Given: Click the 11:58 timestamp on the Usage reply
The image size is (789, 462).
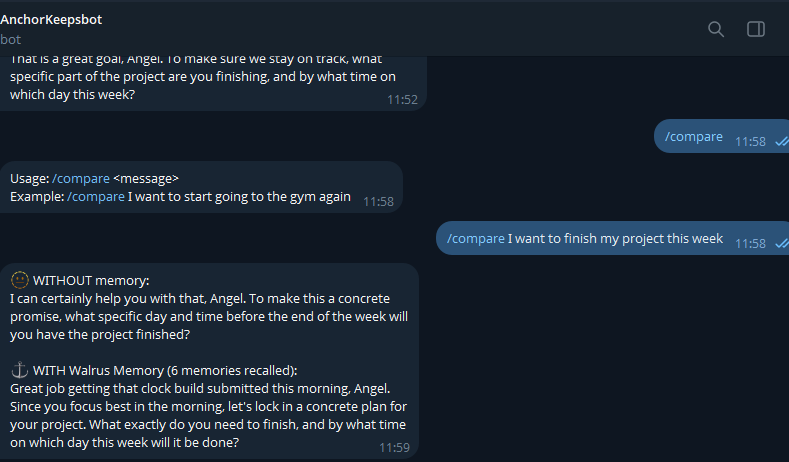Looking at the screenshot, I should [378, 202].
